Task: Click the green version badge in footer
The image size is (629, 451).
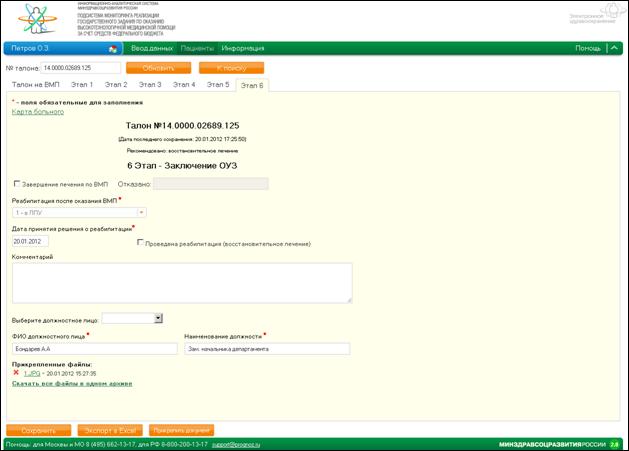Action: (615, 442)
